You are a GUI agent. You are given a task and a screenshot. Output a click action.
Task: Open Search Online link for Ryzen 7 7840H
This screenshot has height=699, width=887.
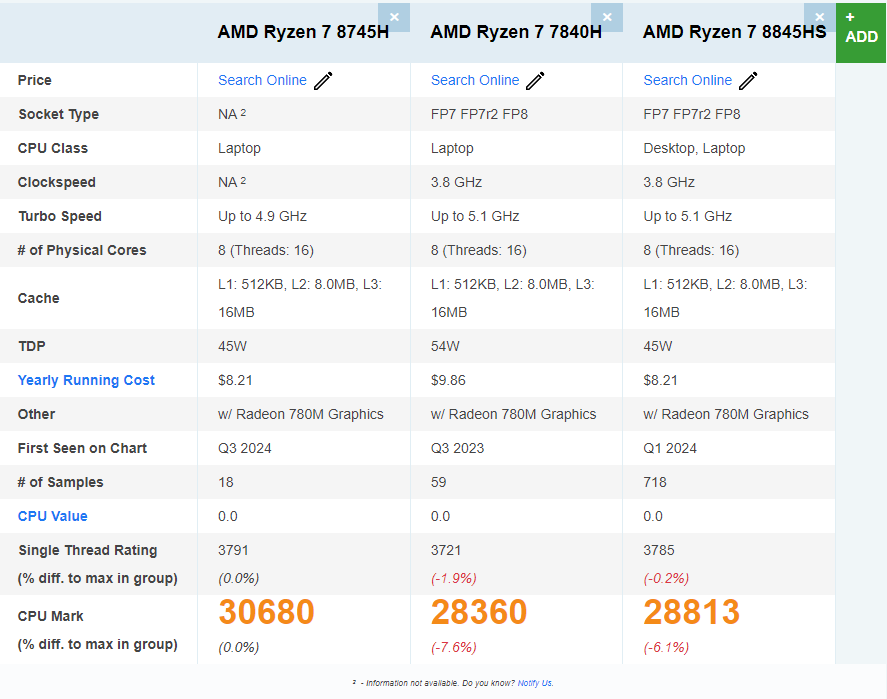(475, 80)
